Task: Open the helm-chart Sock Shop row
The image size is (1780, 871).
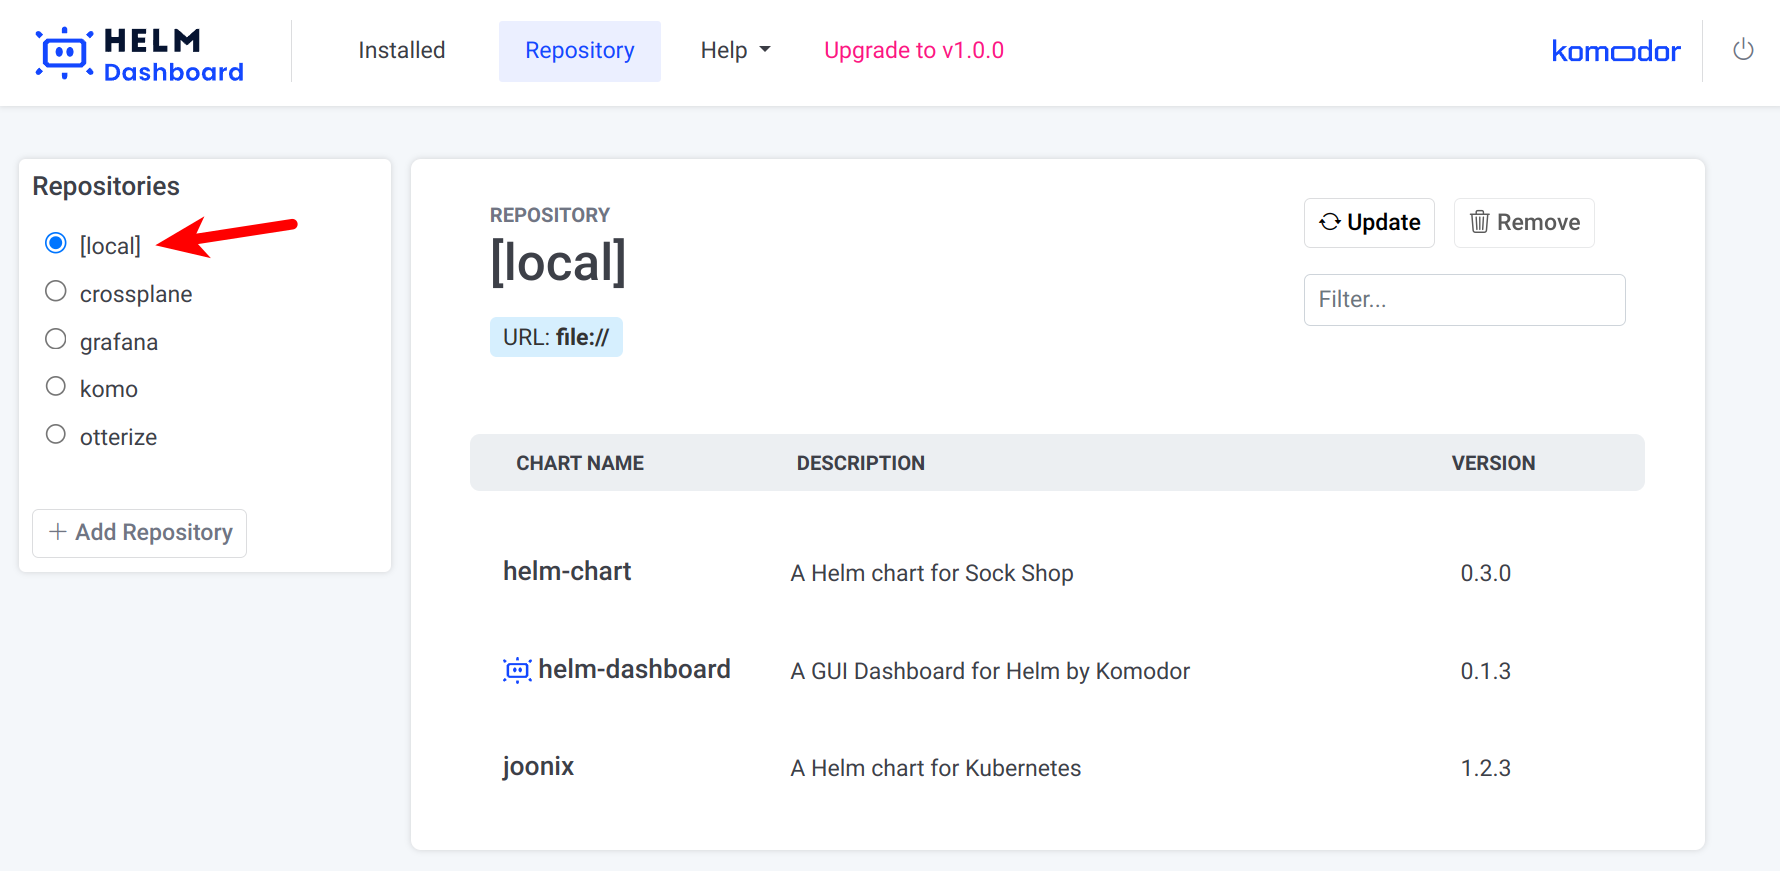Action: pos(567,572)
